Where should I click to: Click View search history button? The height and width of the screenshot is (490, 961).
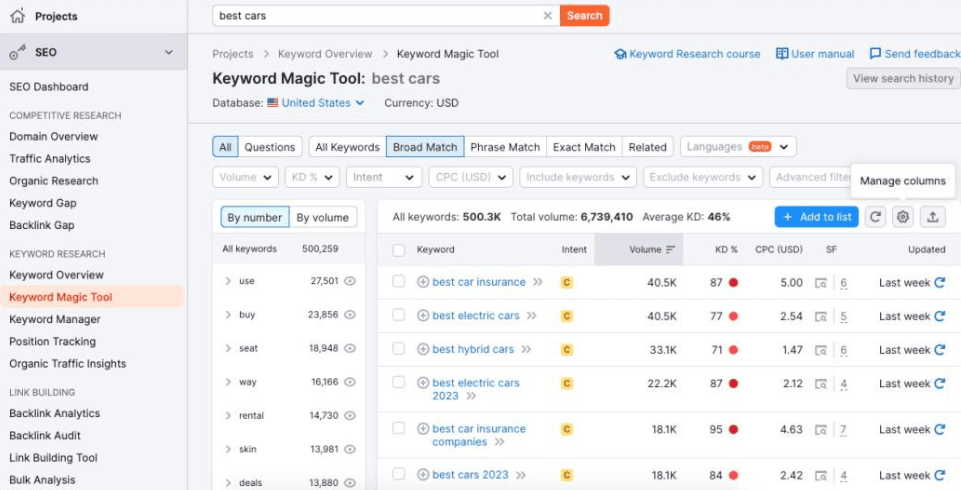(903, 78)
